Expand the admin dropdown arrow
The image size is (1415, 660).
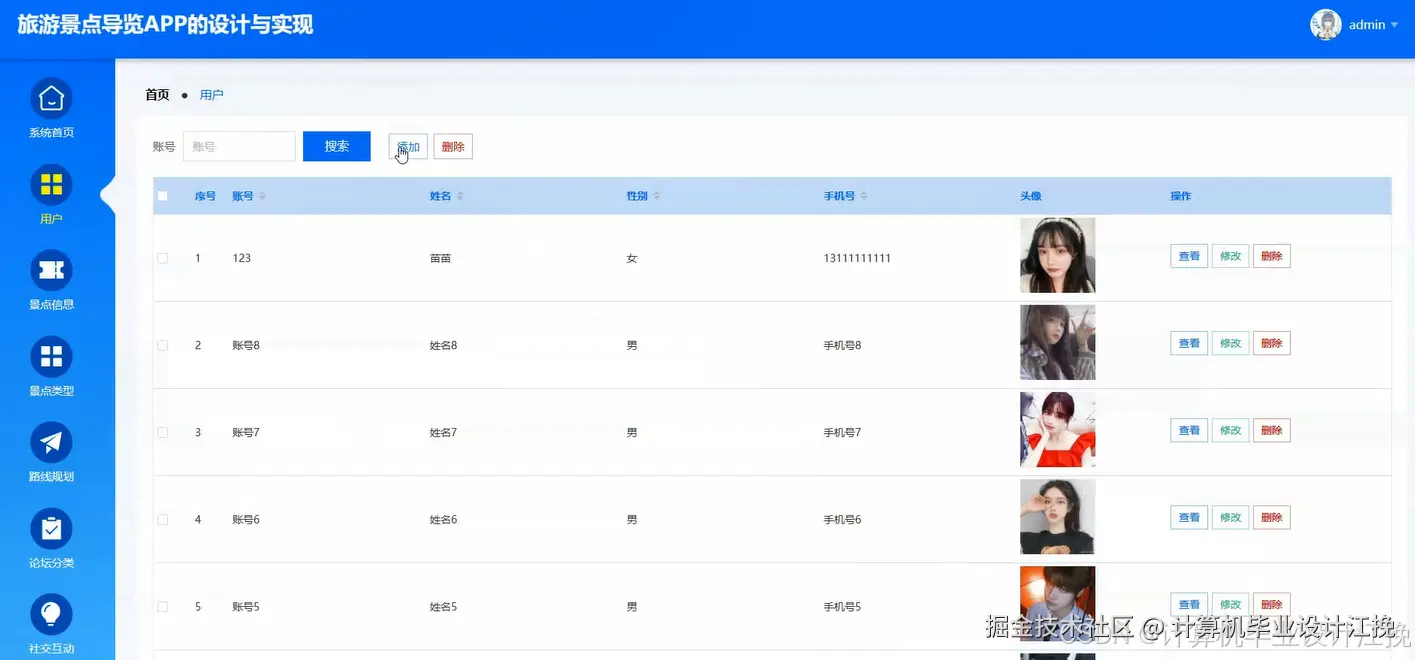pos(1395,25)
